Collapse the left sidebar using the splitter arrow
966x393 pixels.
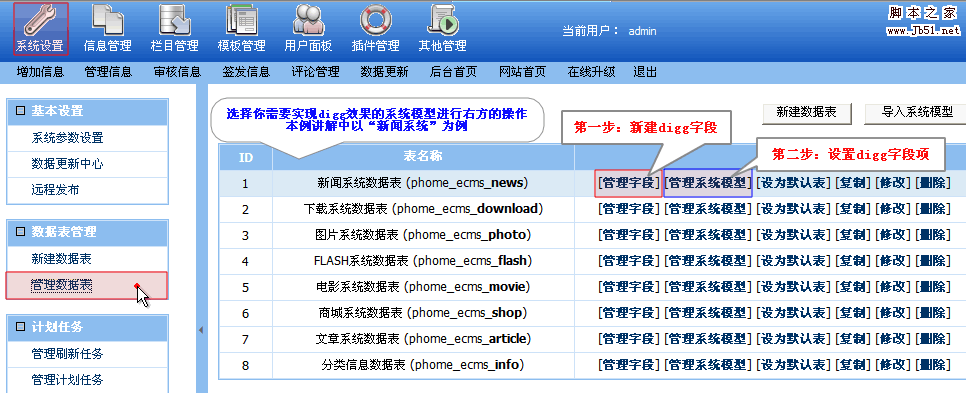point(201,330)
